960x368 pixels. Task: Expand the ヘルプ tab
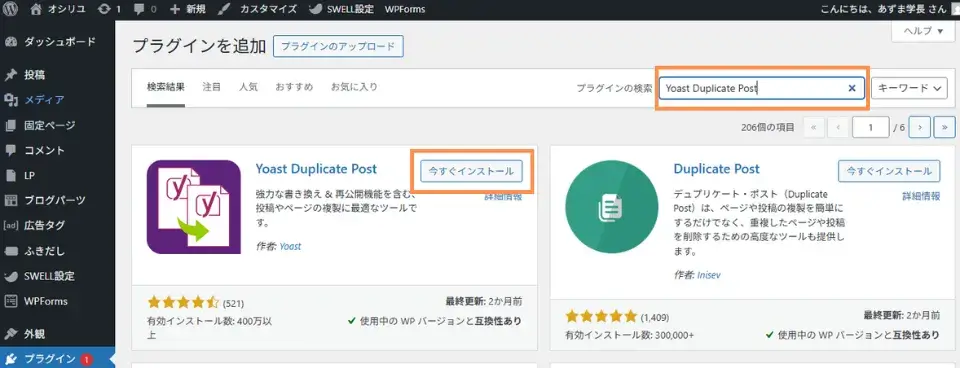[x=923, y=31]
